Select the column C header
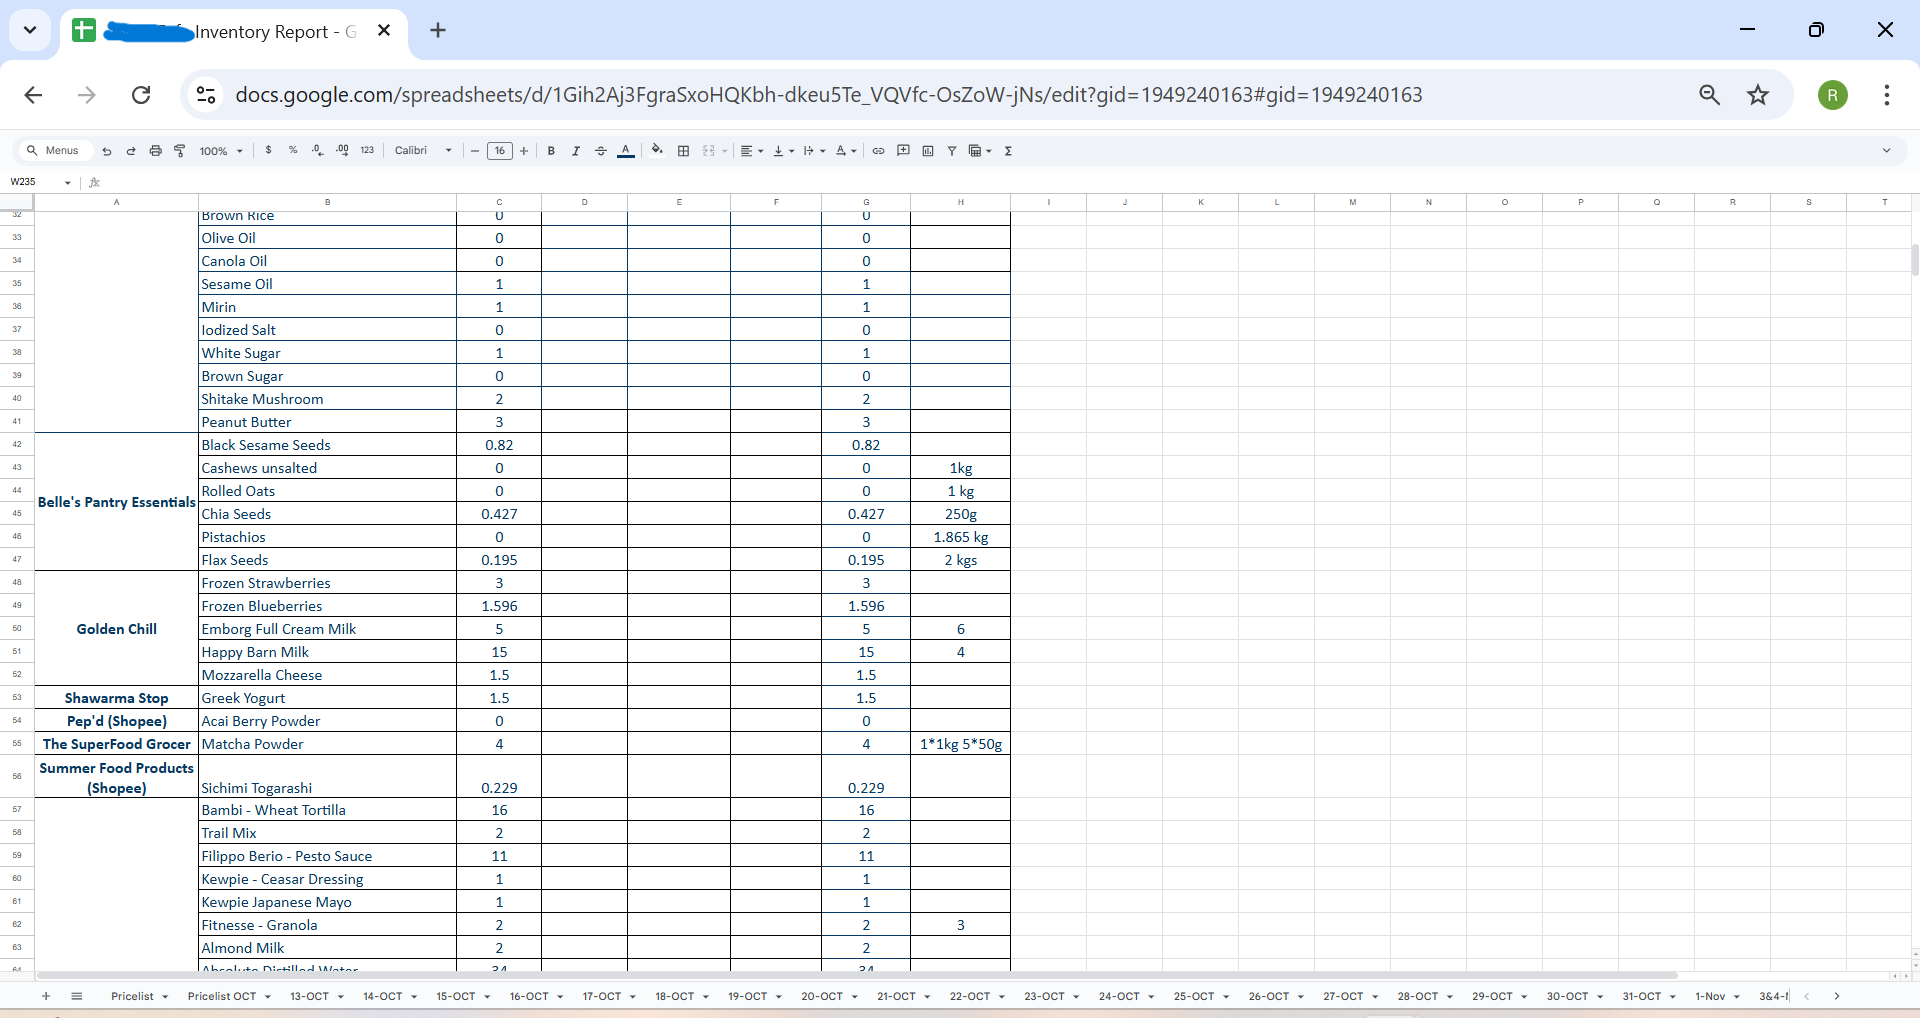Screen dimensions: 1920x1018 click(499, 202)
